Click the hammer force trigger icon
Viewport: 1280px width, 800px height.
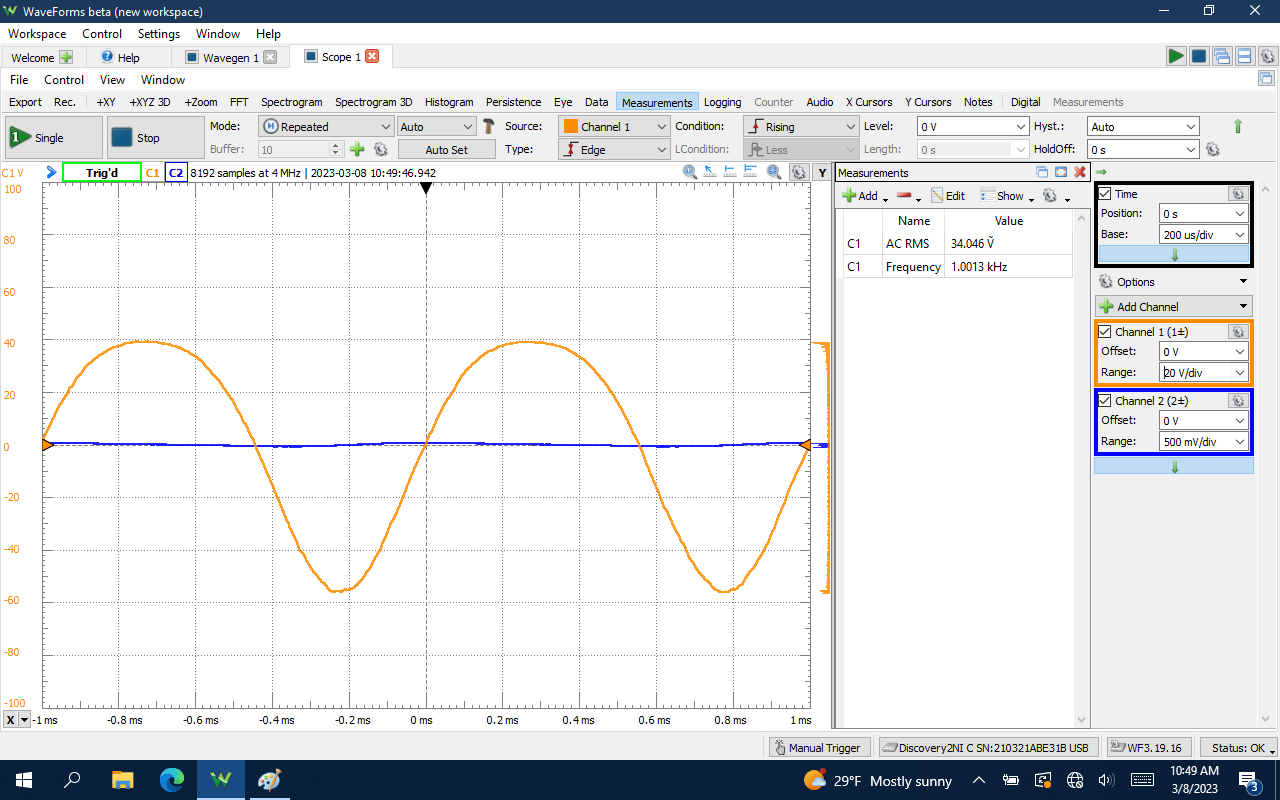pos(489,126)
